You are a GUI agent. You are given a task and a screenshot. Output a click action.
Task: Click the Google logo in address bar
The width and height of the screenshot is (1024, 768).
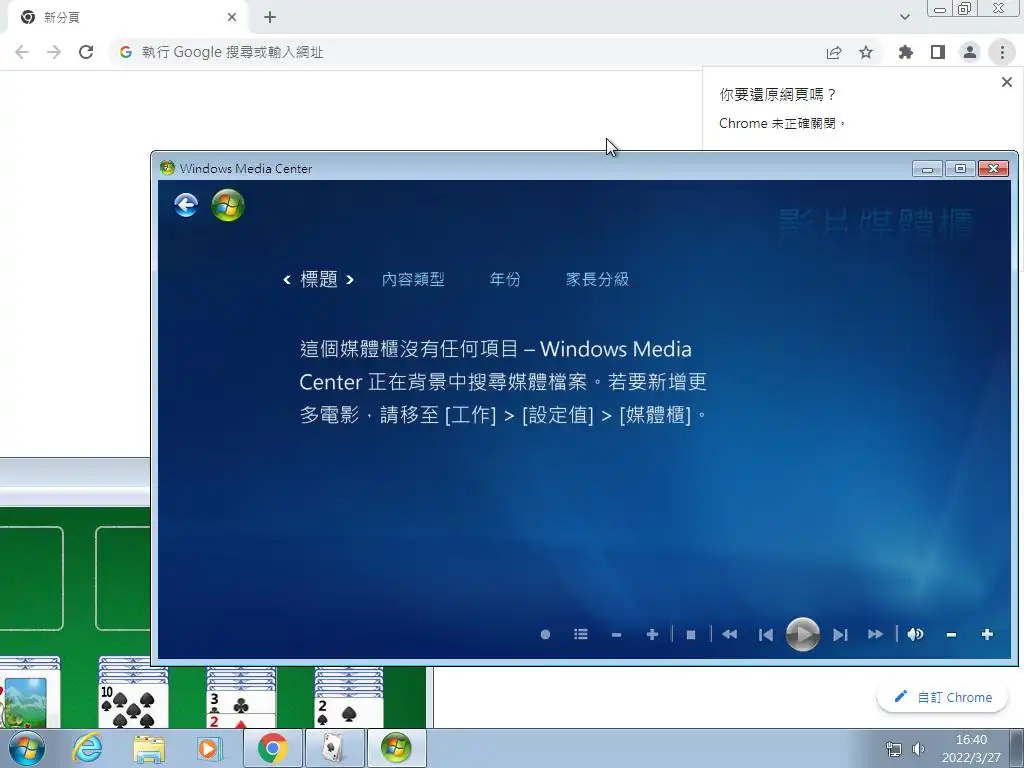tap(125, 52)
